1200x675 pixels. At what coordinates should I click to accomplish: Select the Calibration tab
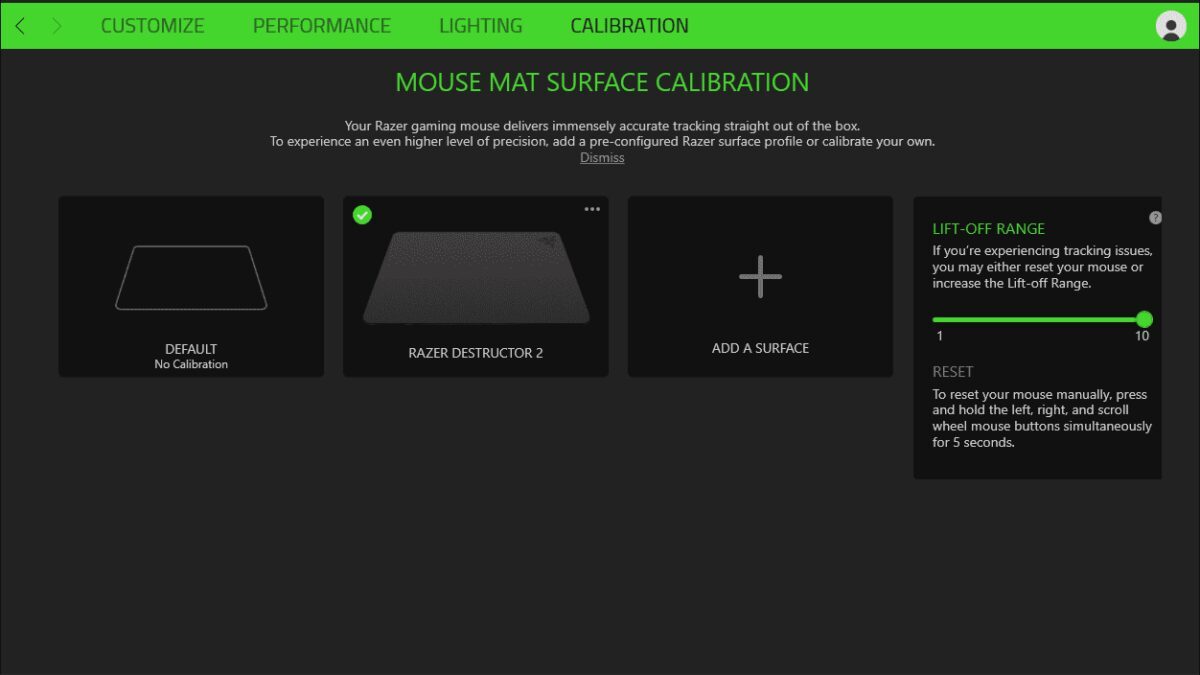click(629, 26)
